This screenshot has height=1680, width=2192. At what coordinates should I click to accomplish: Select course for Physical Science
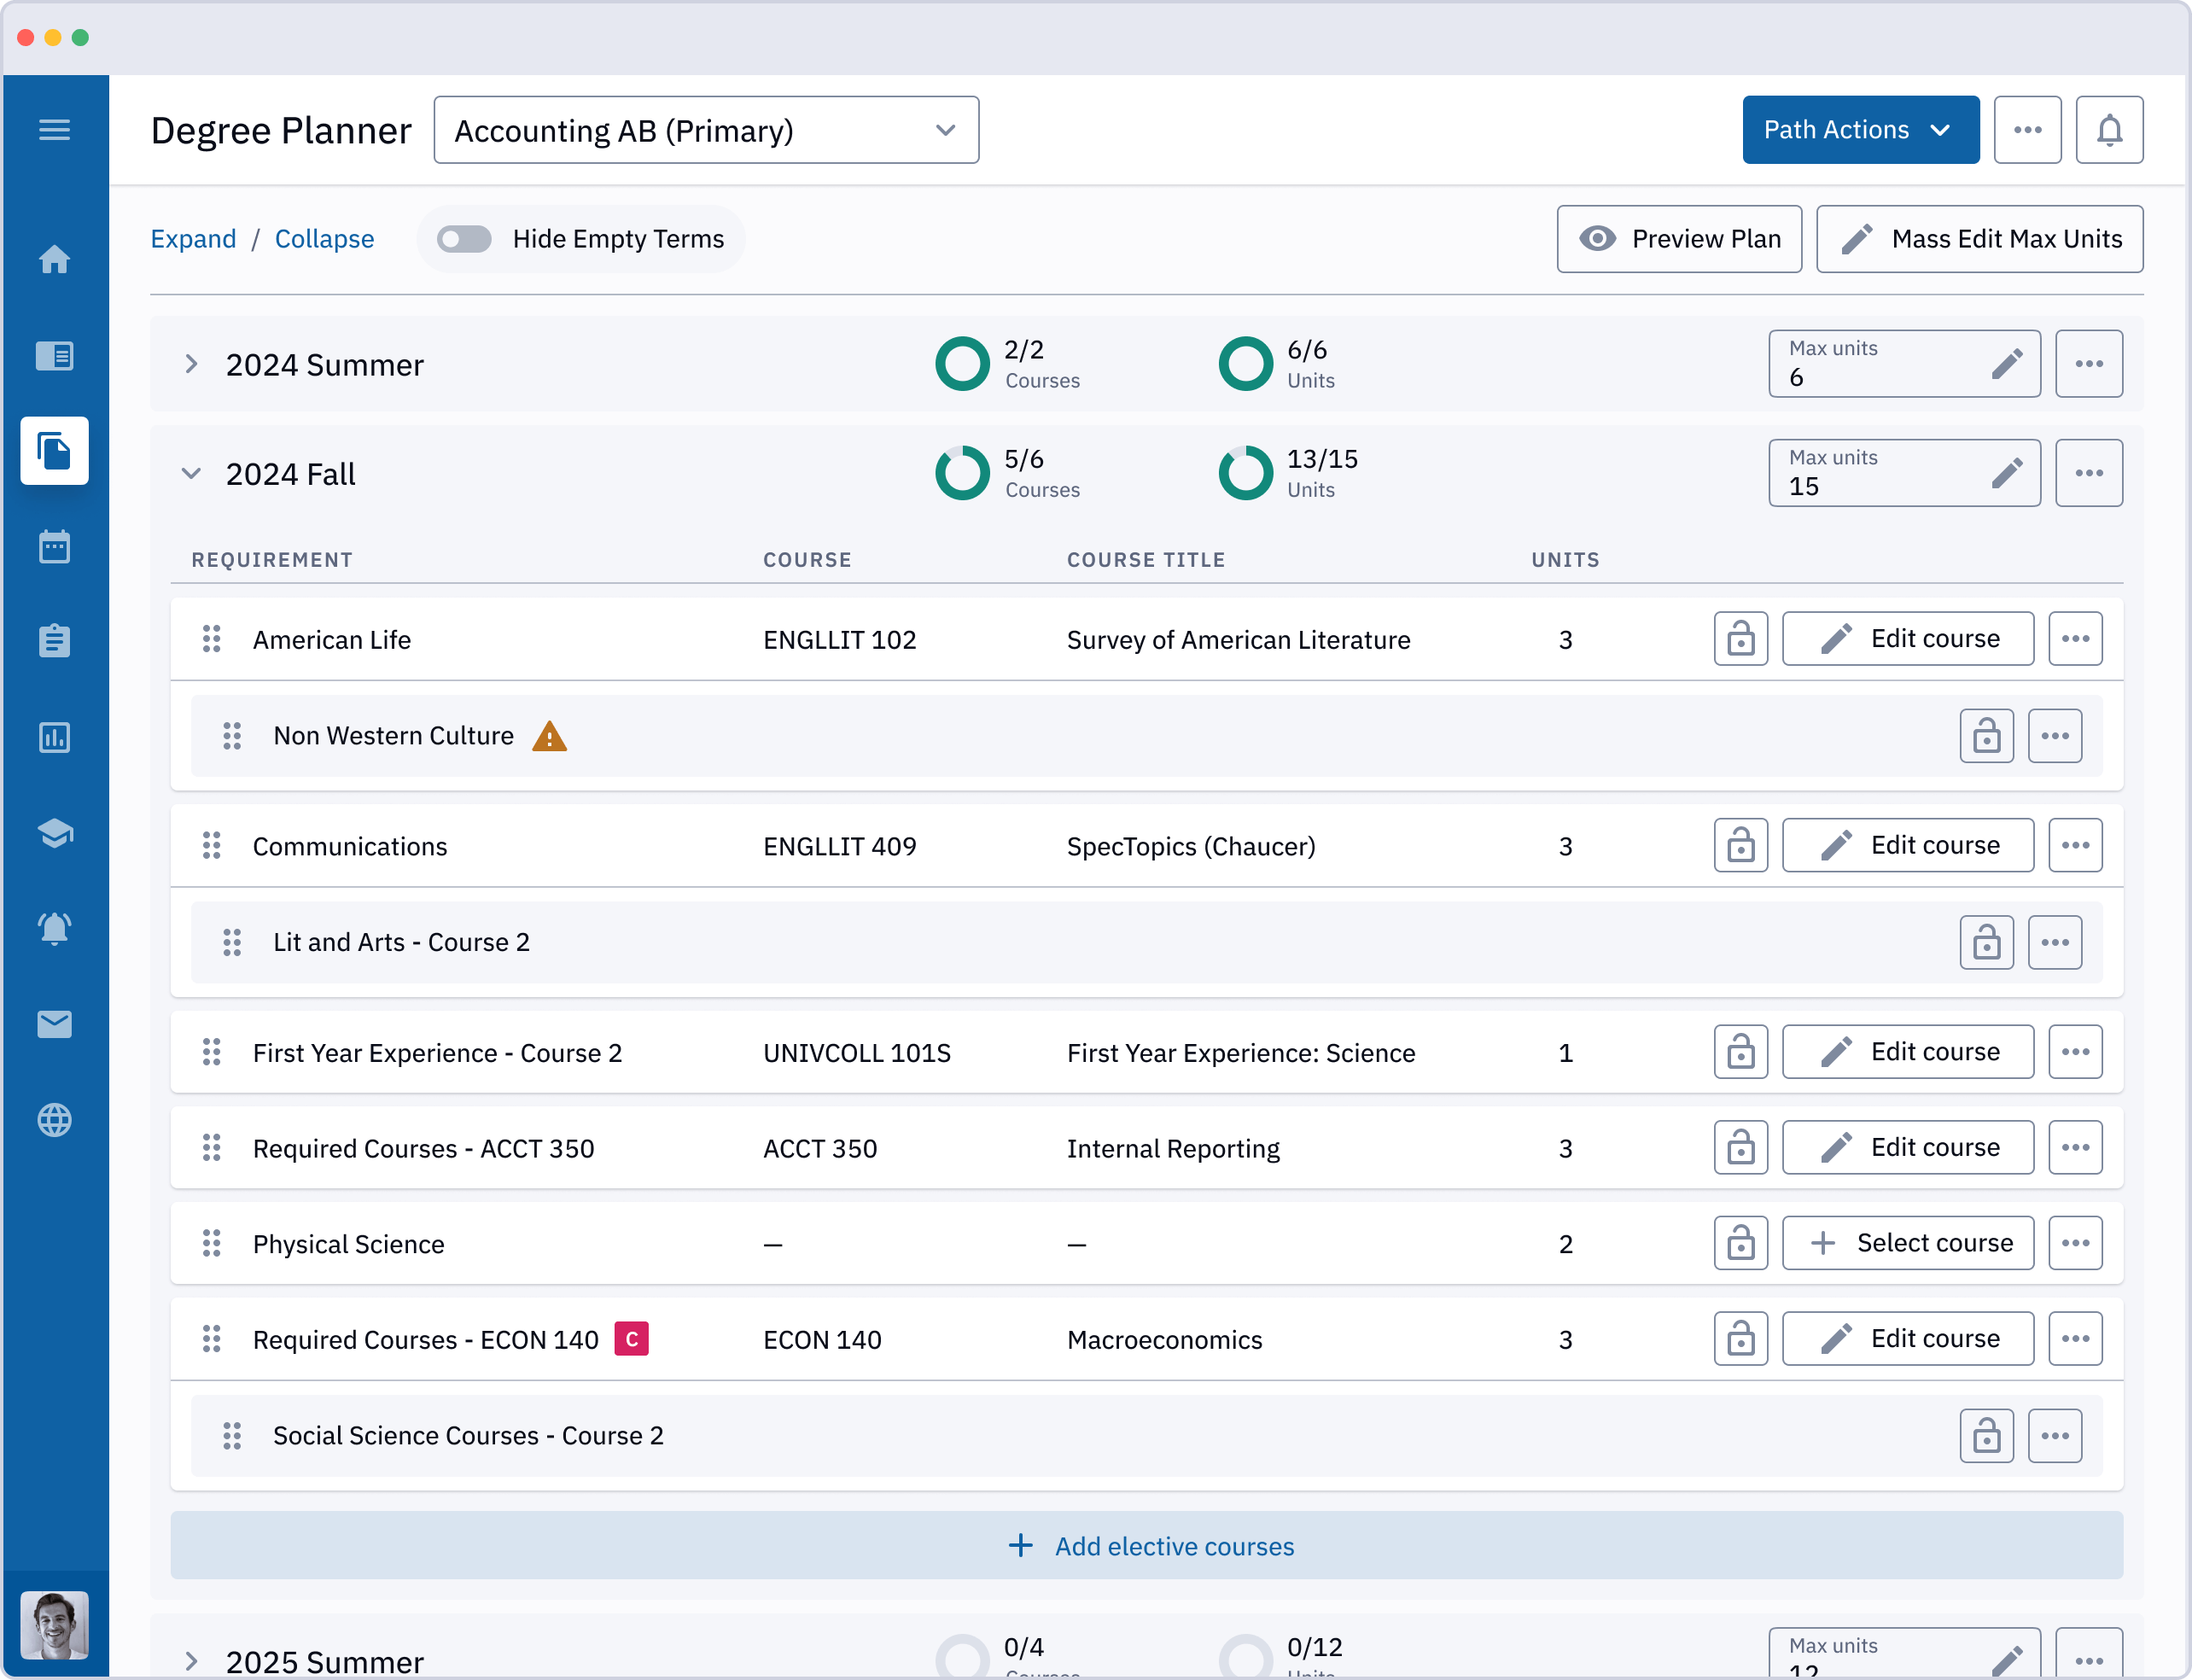point(1907,1243)
